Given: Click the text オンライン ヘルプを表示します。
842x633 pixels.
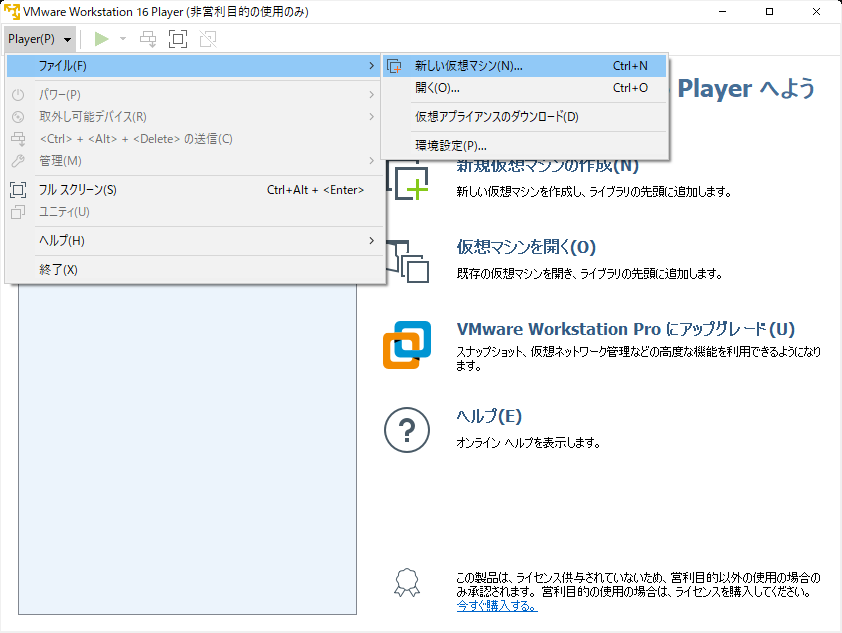Looking at the screenshot, I should click(528, 443).
